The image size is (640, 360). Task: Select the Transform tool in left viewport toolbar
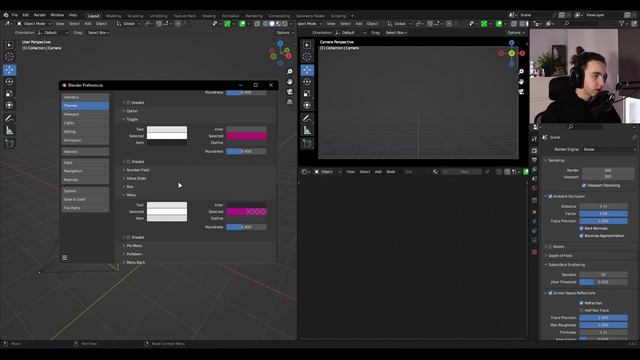pos(9,105)
